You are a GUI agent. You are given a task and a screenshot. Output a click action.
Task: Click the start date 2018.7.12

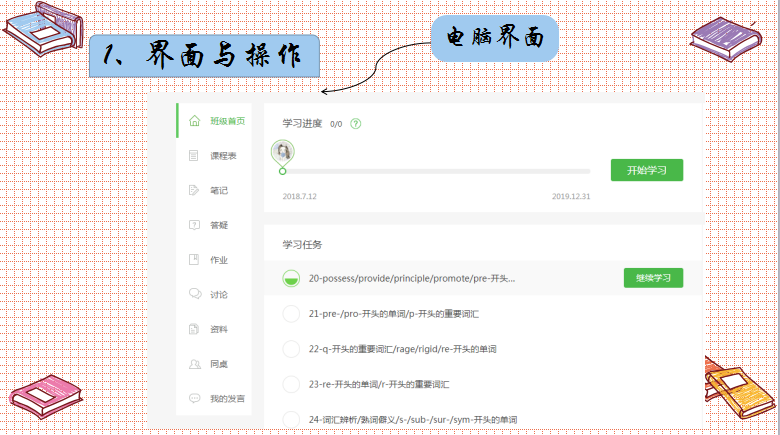tap(299, 196)
